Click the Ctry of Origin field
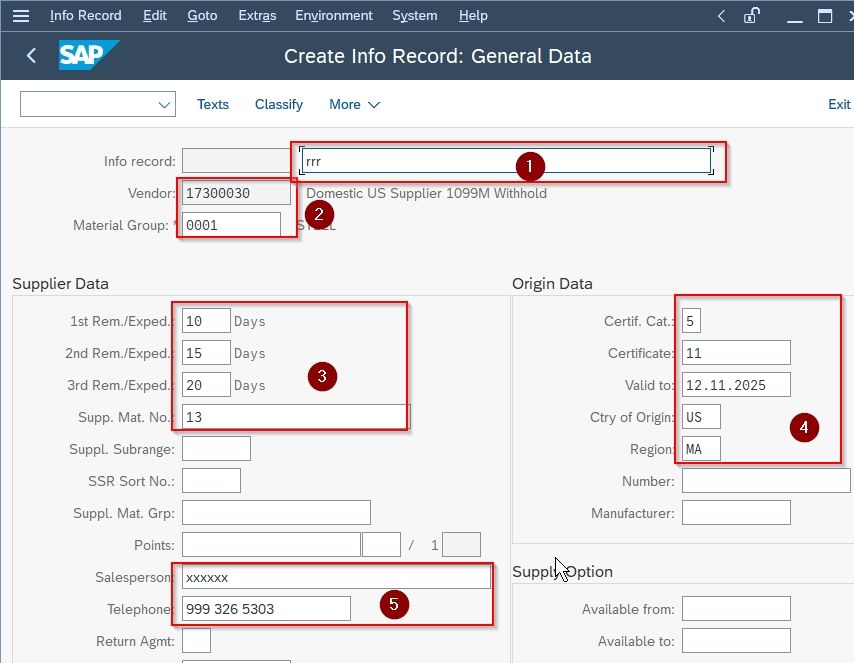The width and height of the screenshot is (854, 663). [701, 417]
